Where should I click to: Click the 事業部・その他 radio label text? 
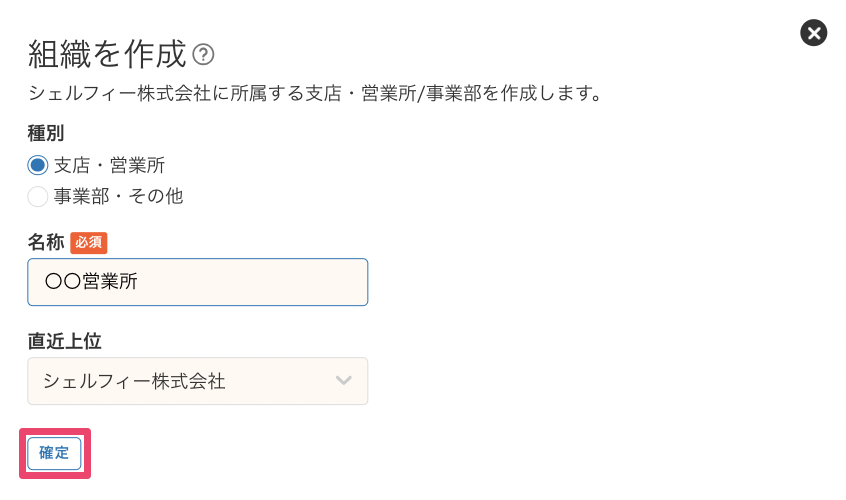pos(118,196)
